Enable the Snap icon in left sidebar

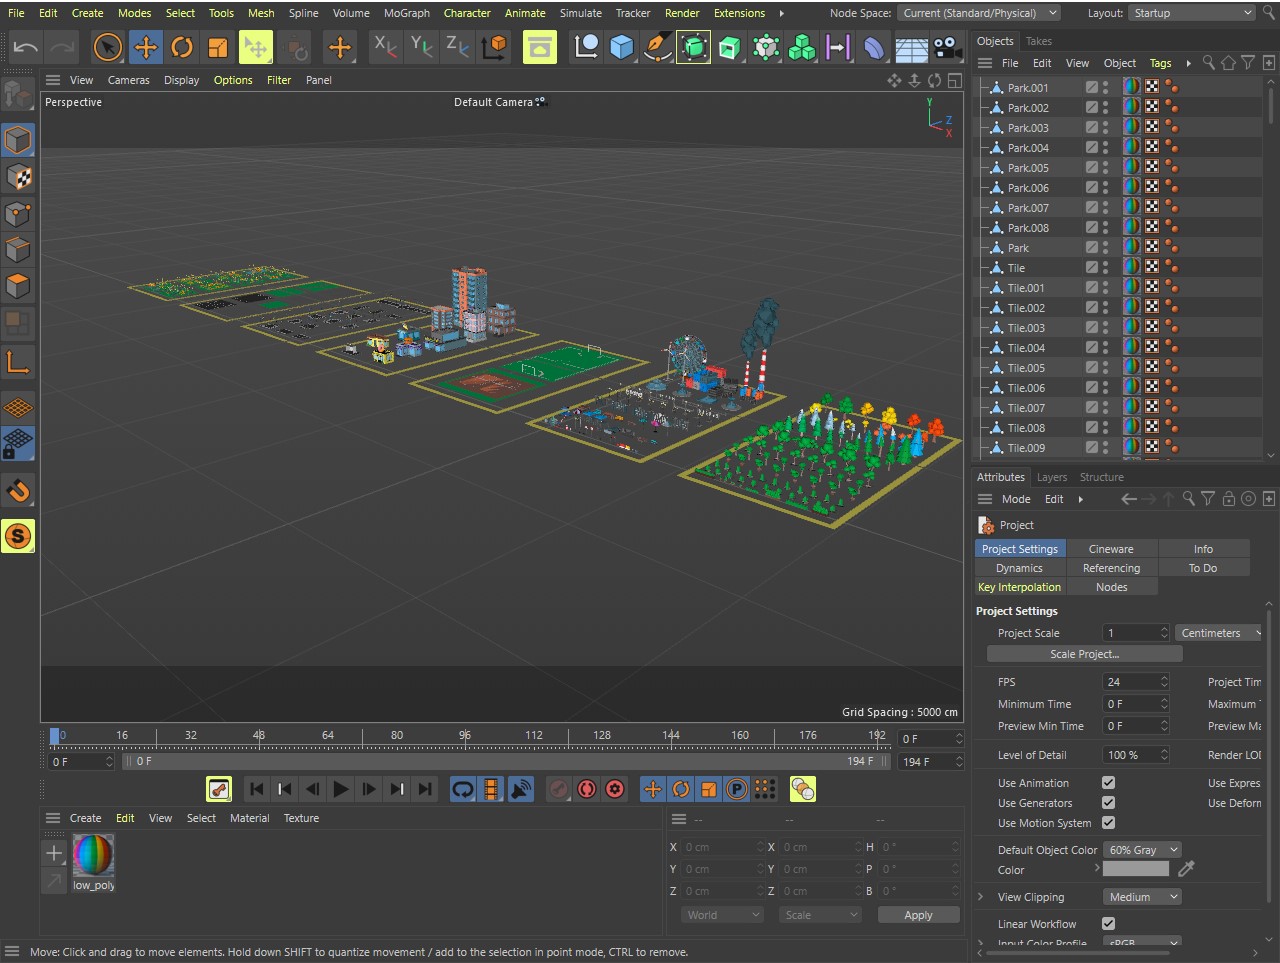click(18, 491)
